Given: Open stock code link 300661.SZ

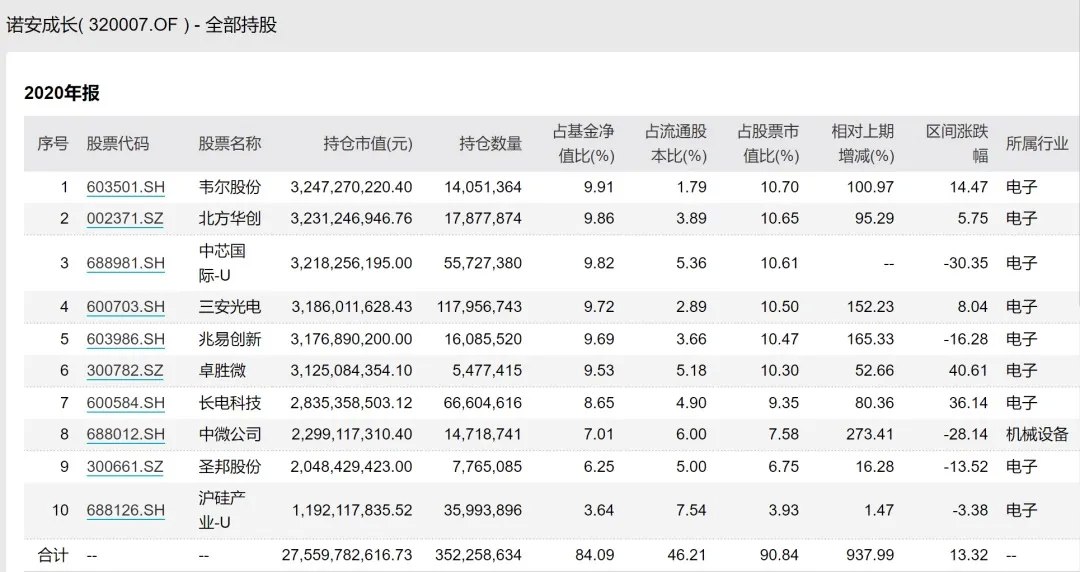Looking at the screenshot, I should pos(125,467).
